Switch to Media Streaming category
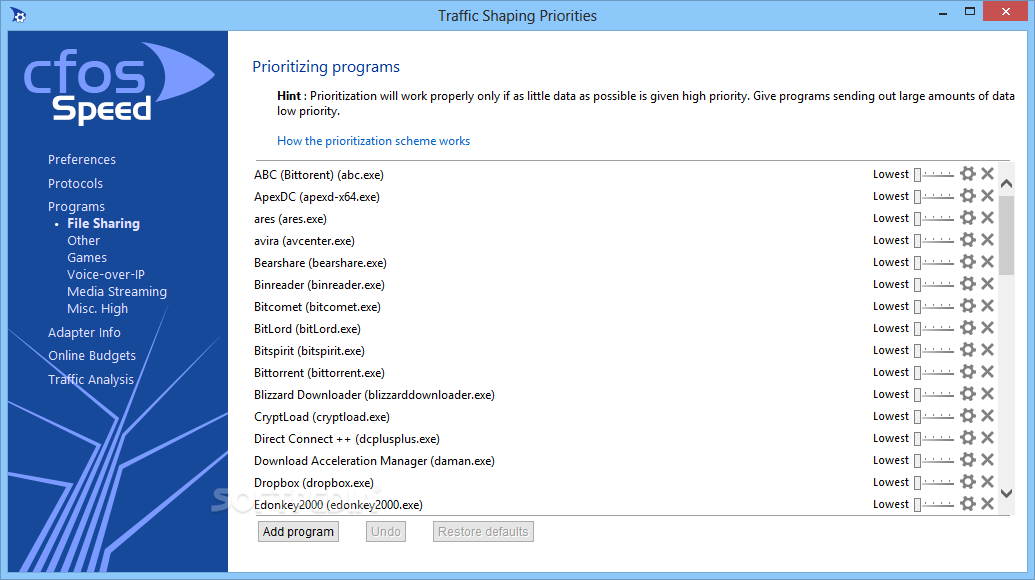 click(117, 292)
